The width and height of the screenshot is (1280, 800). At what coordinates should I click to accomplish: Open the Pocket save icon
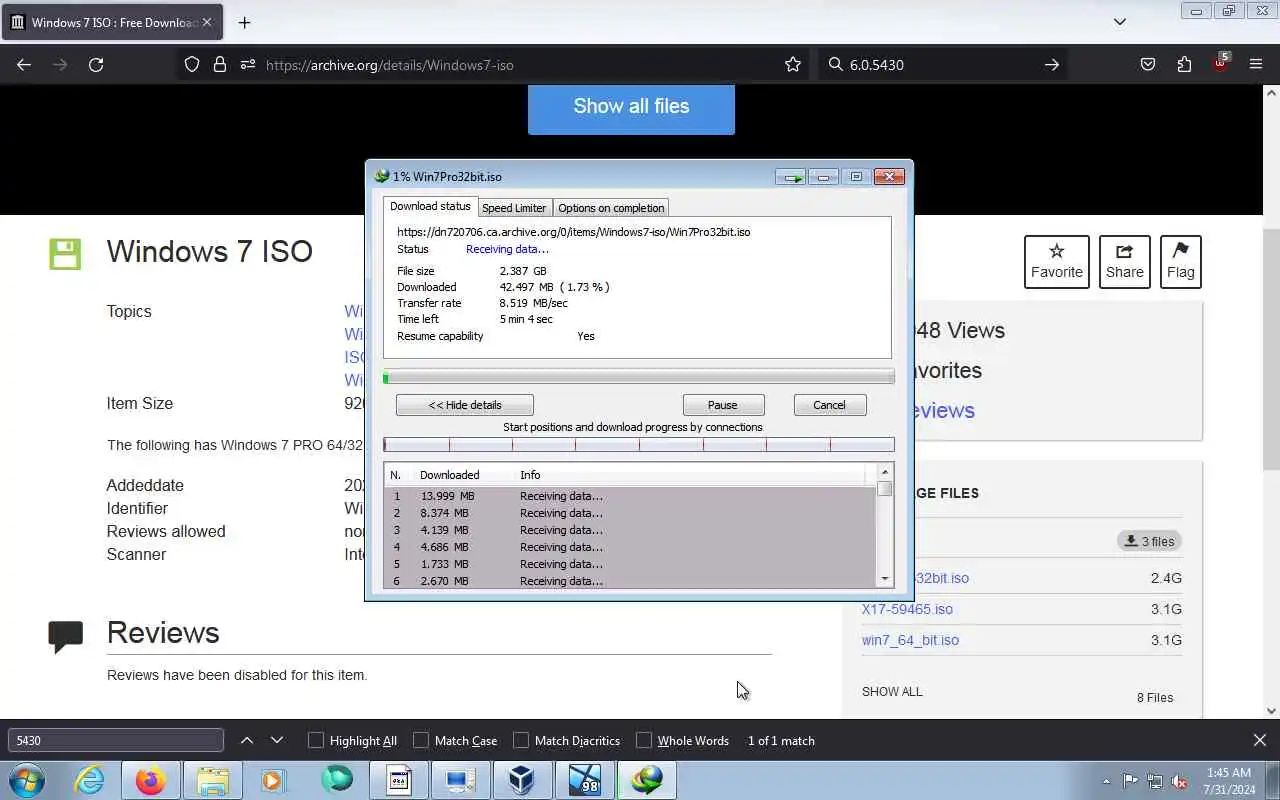tap(1148, 64)
